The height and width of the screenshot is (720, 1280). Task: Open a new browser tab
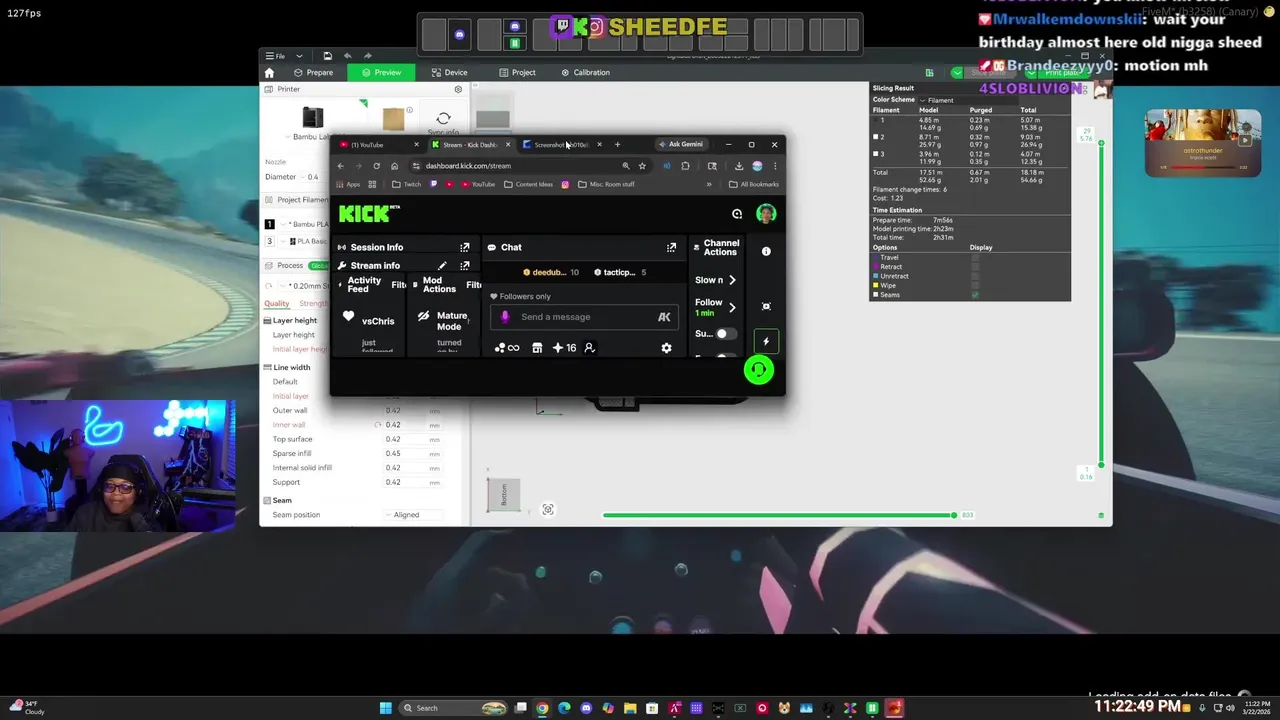617,145
